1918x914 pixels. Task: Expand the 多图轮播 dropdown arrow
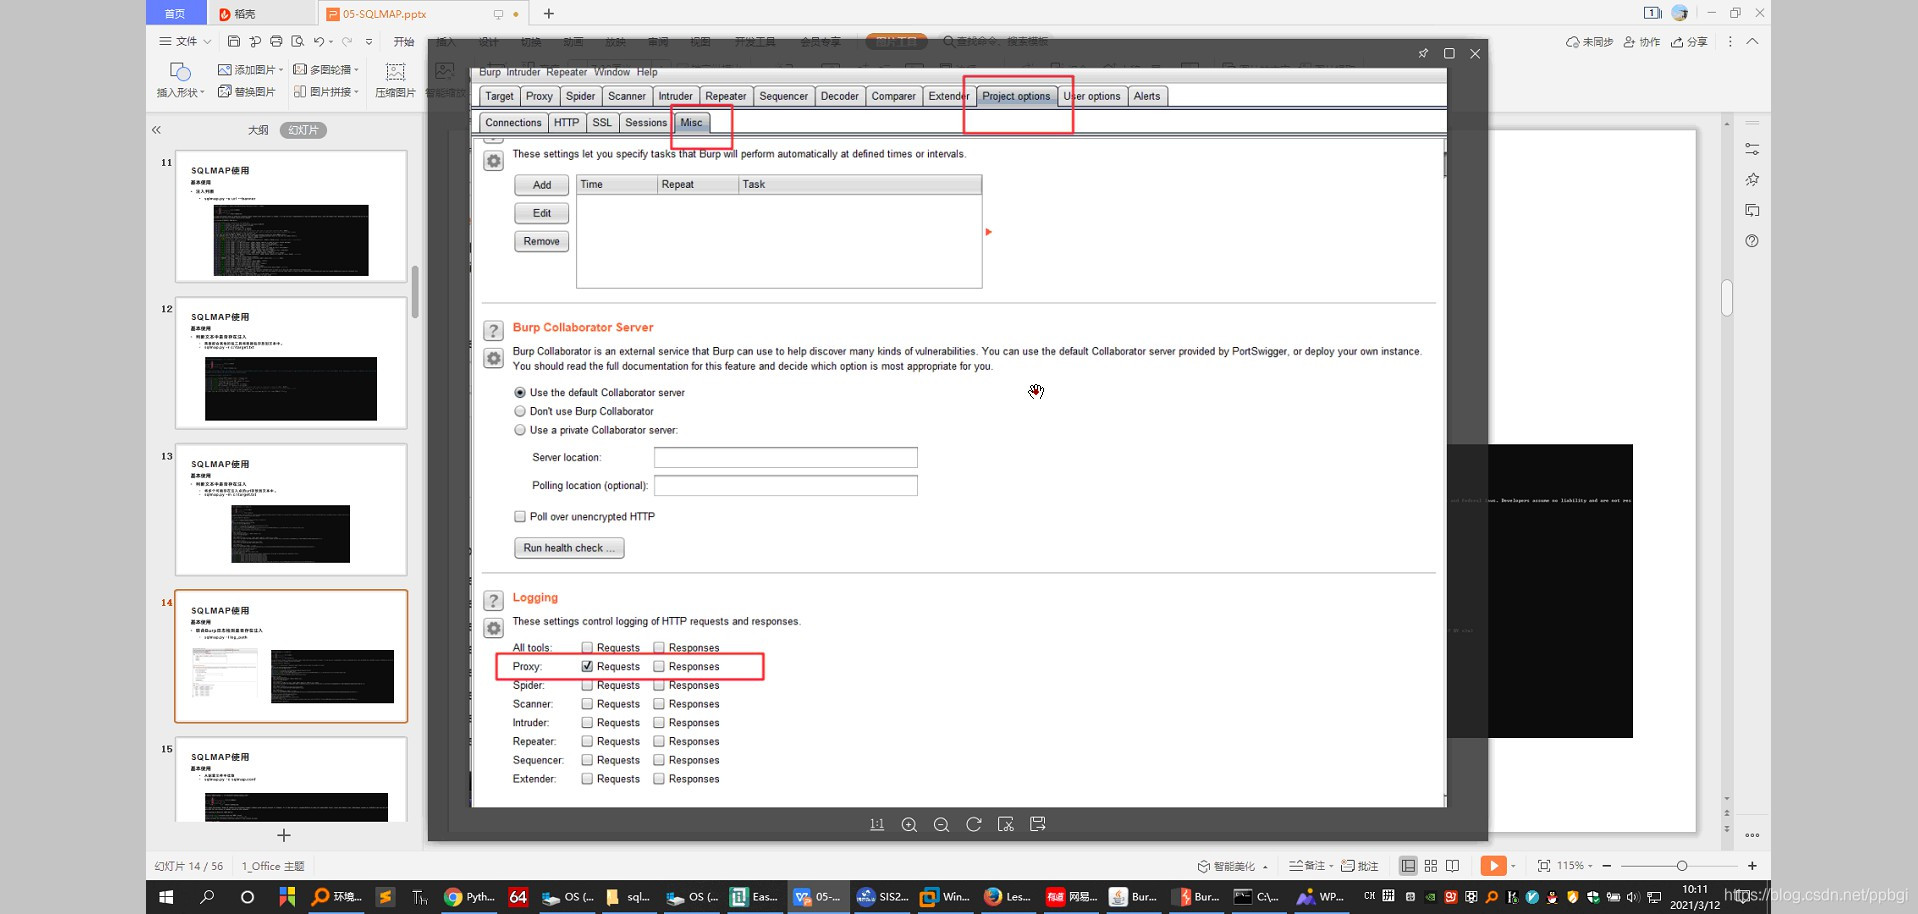357,70
